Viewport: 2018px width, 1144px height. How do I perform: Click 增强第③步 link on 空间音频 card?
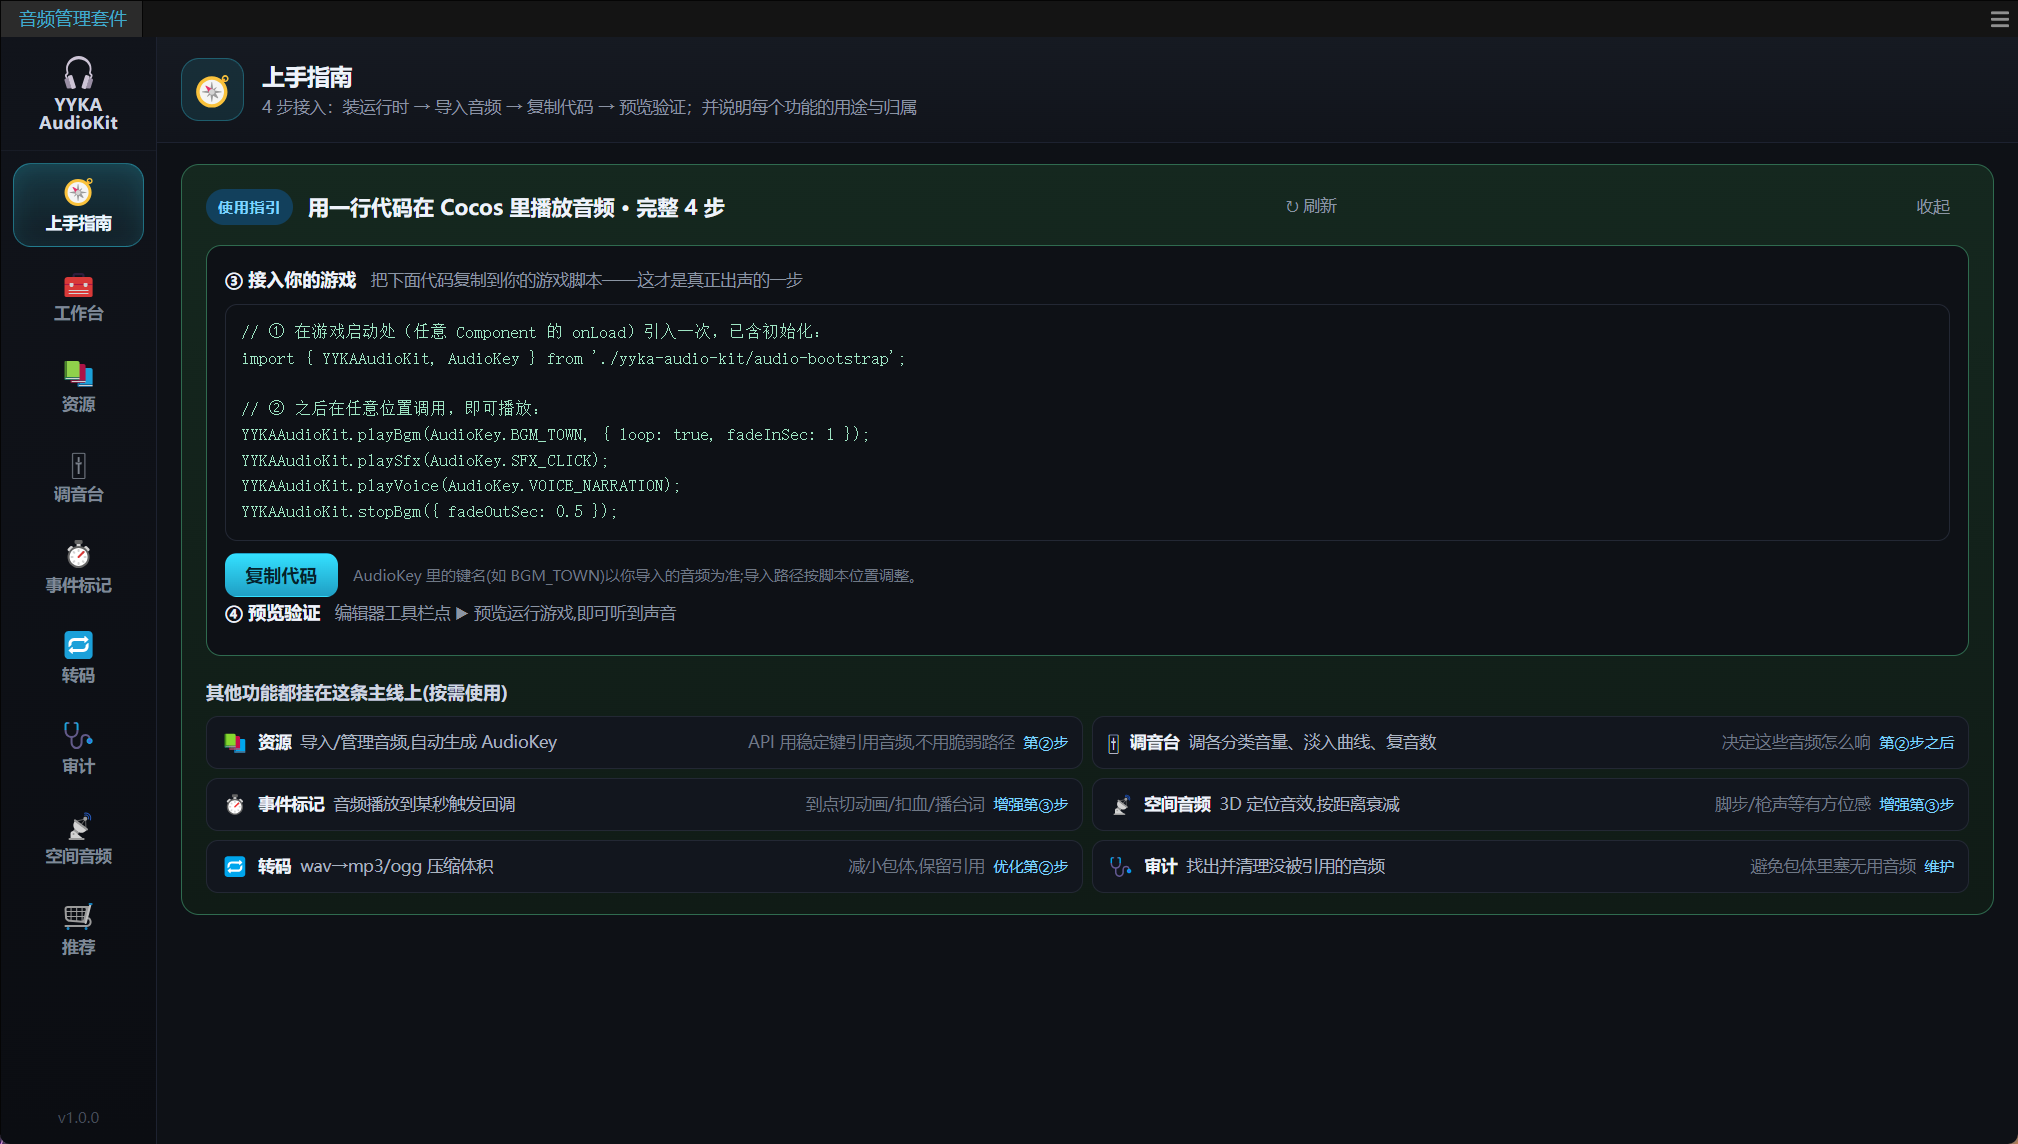point(1916,804)
